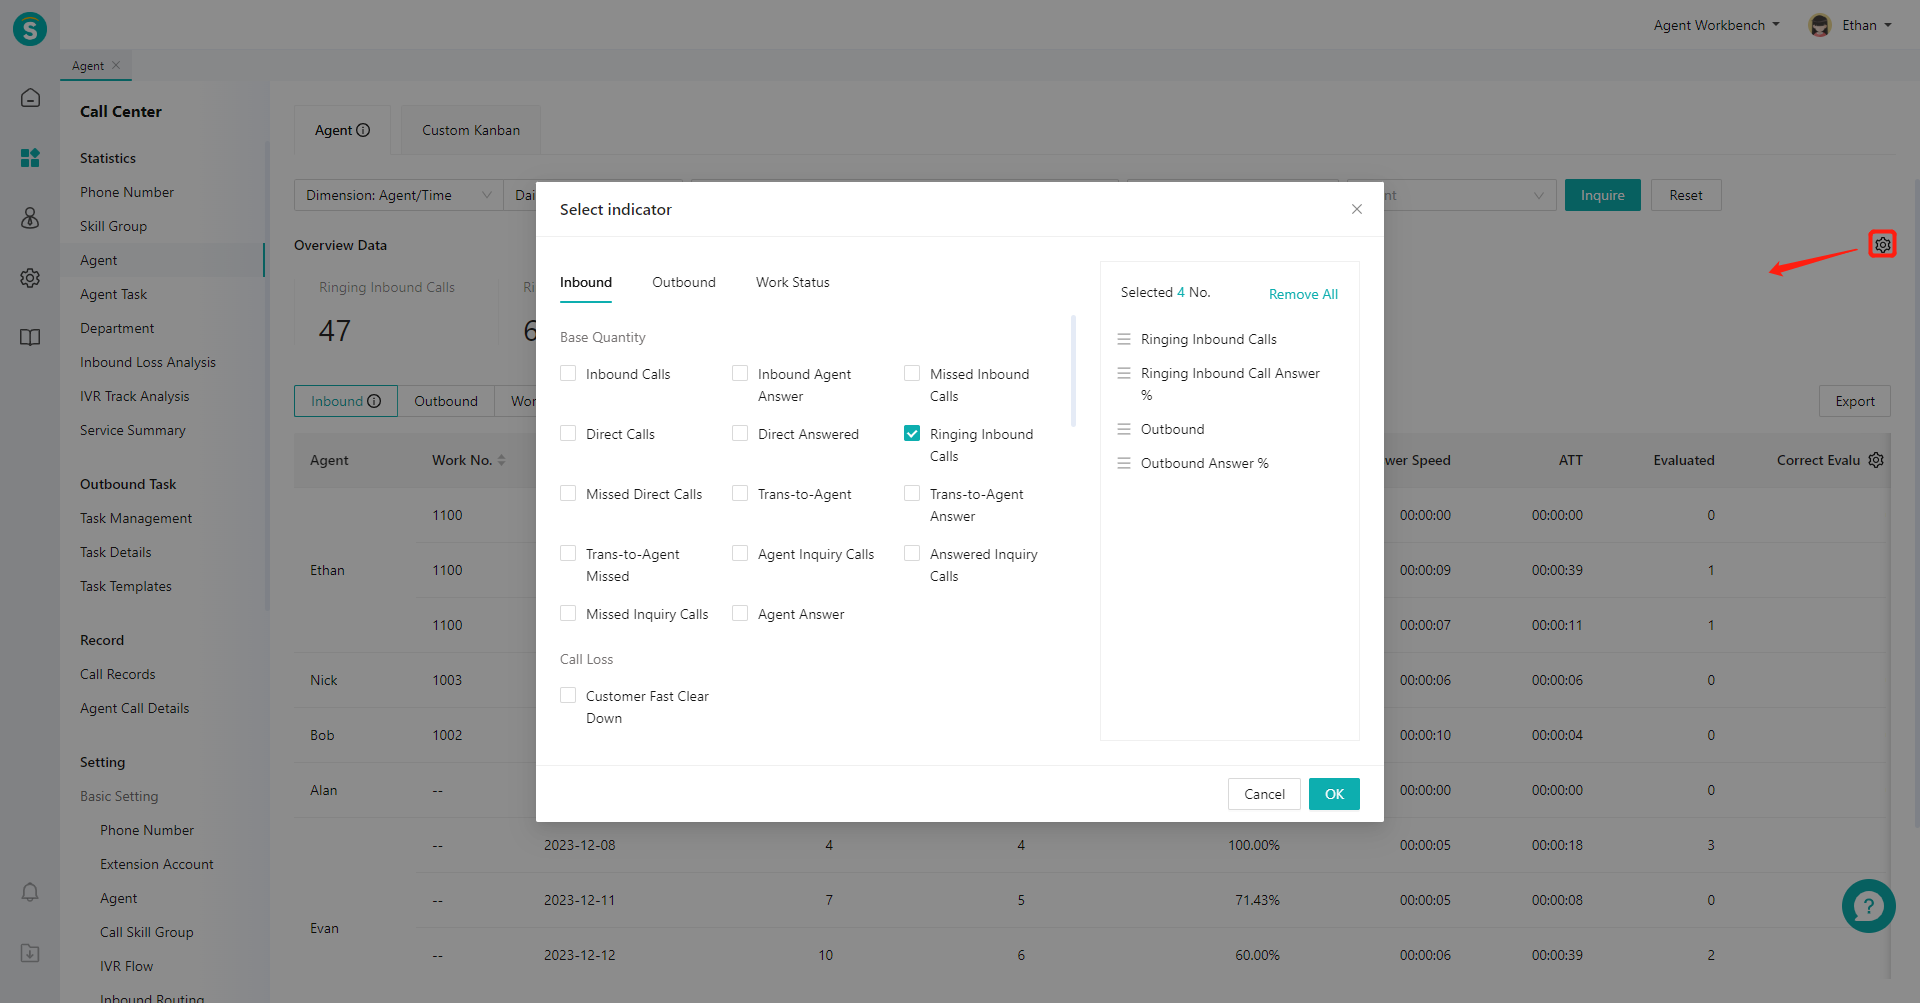Click the overview data settings gear icon

click(1883, 244)
